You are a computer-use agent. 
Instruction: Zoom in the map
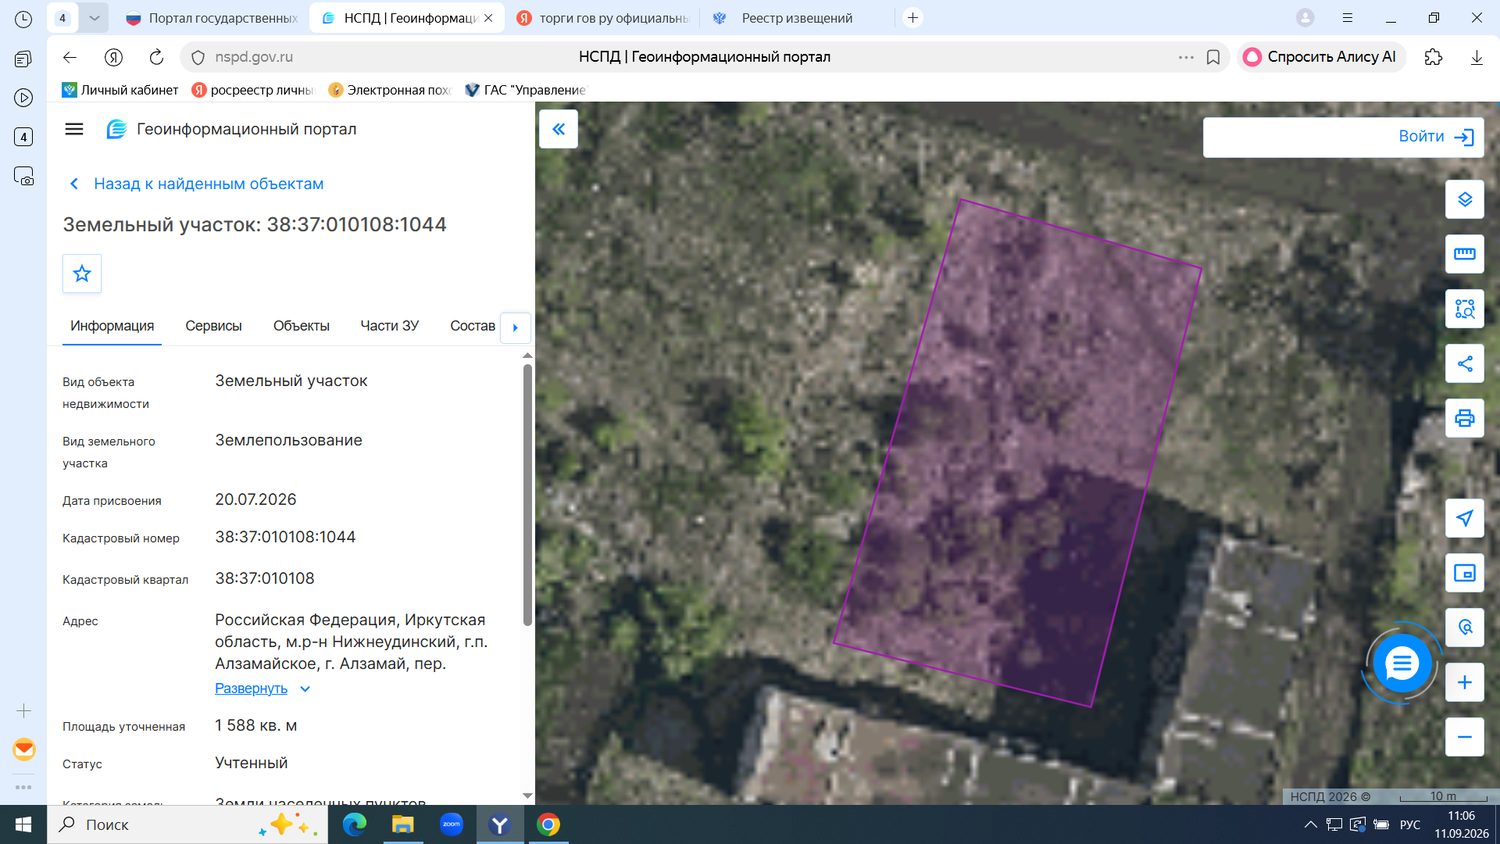(x=1465, y=682)
